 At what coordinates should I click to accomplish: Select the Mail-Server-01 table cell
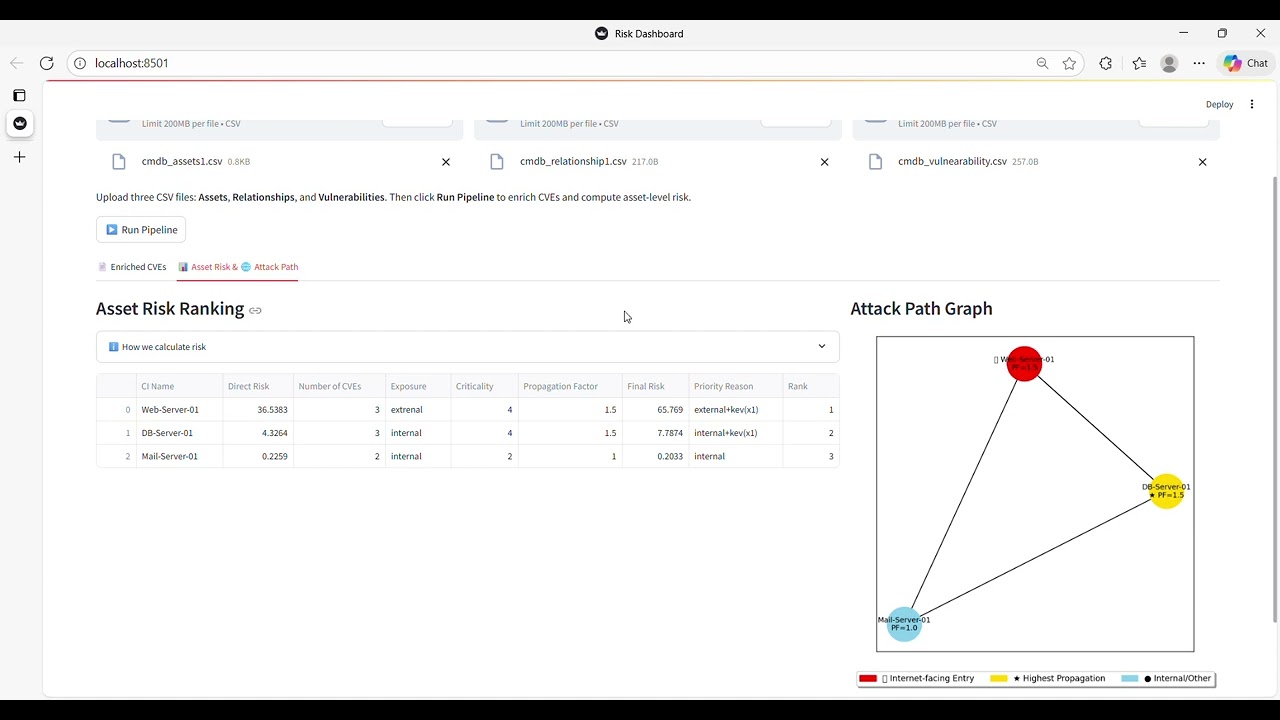(x=179, y=456)
